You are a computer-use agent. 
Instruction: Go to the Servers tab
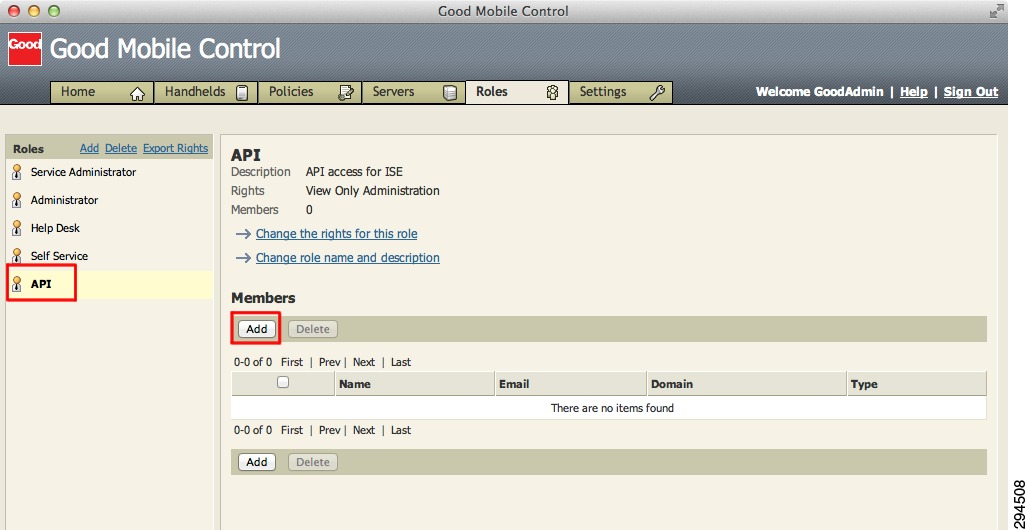click(414, 92)
